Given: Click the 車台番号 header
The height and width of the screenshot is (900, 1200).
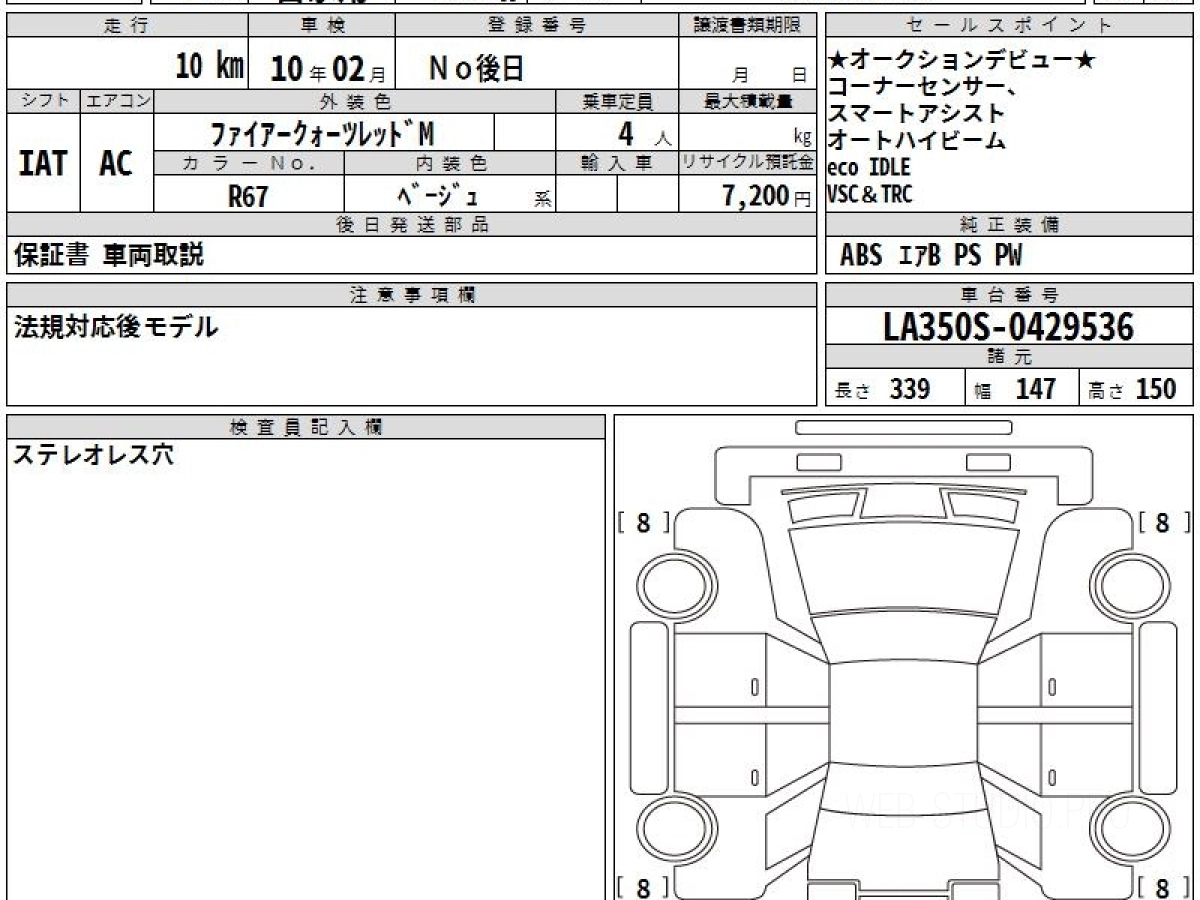Looking at the screenshot, I should pos(1010,295).
